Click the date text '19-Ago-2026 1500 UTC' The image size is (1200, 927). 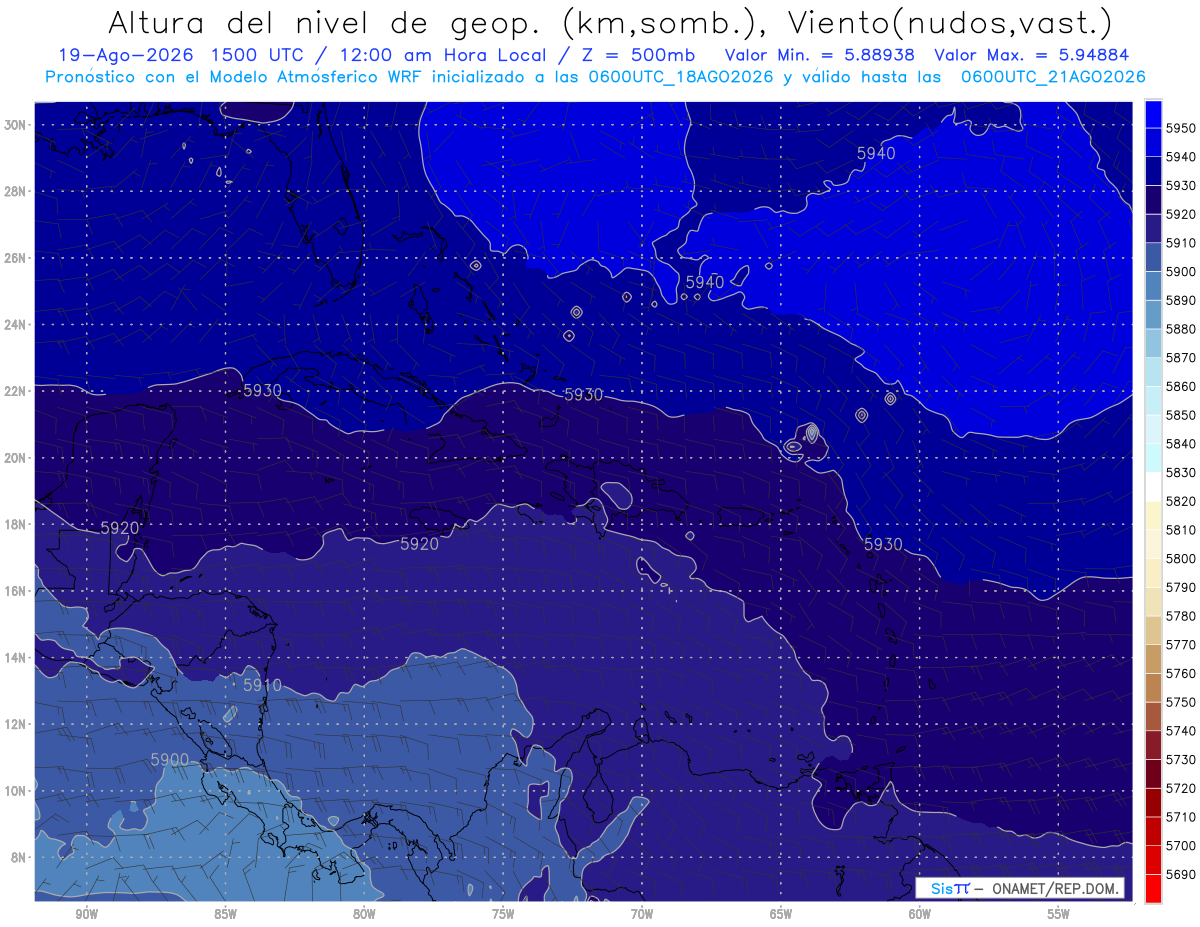[185, 55]
